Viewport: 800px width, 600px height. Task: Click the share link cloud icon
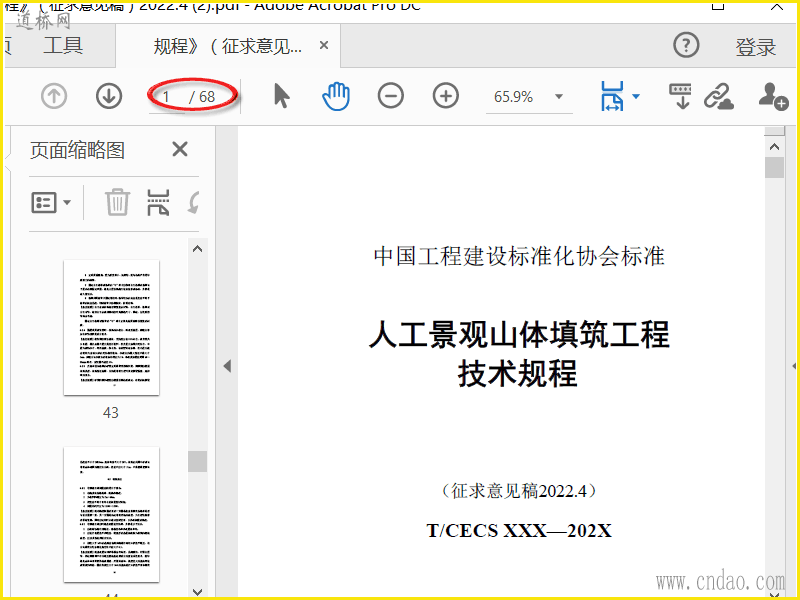click(x=718, y=96)
